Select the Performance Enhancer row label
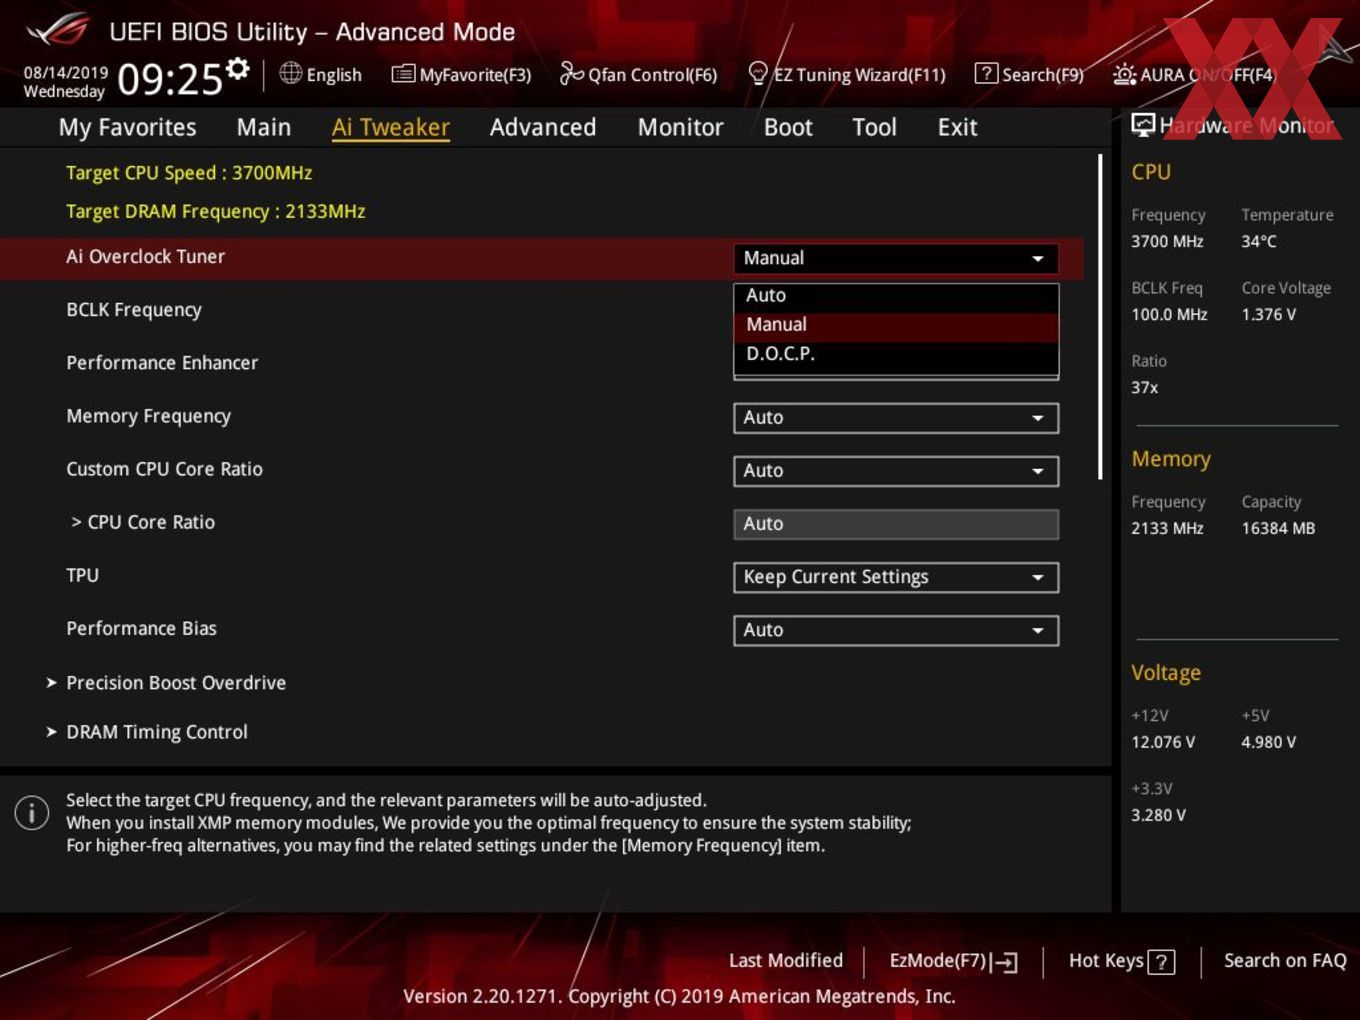1360x1020 pixels. (x=162, y=363)
